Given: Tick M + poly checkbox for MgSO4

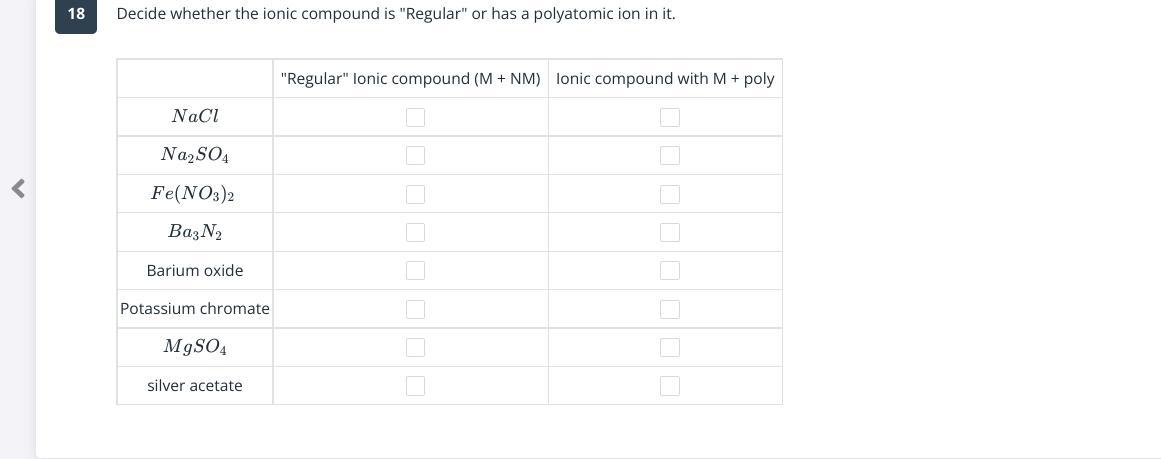Looking at the screenshot, I should (669, 347).
